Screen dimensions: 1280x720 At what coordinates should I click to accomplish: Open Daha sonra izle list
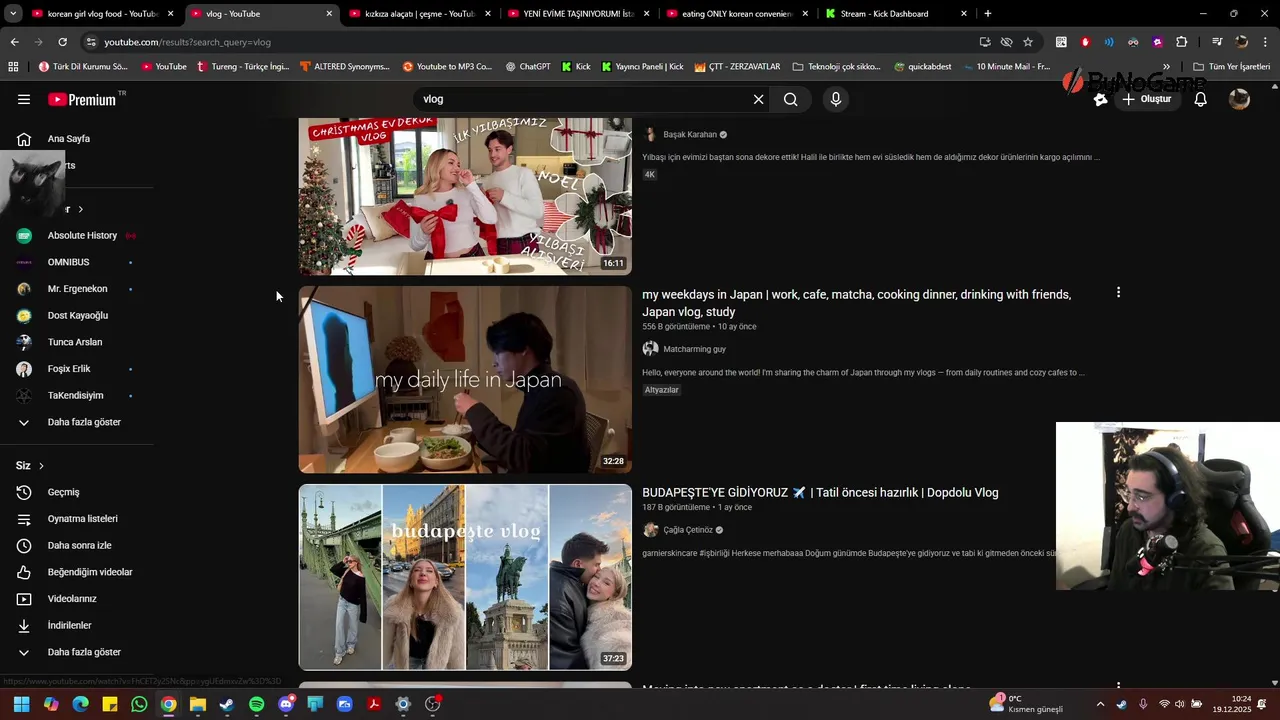click(x=80, y=545)
